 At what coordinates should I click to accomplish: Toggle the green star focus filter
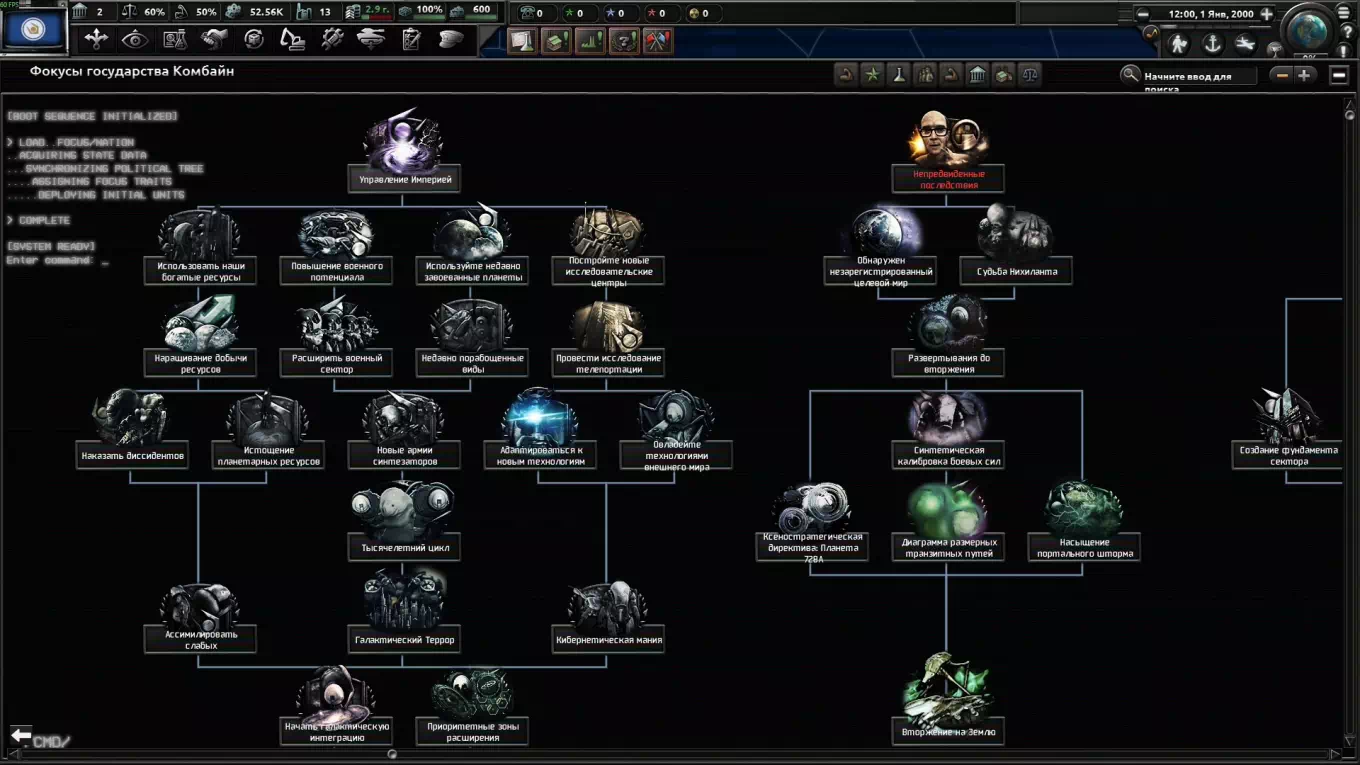pyautogui.click(x=873, y=75)
